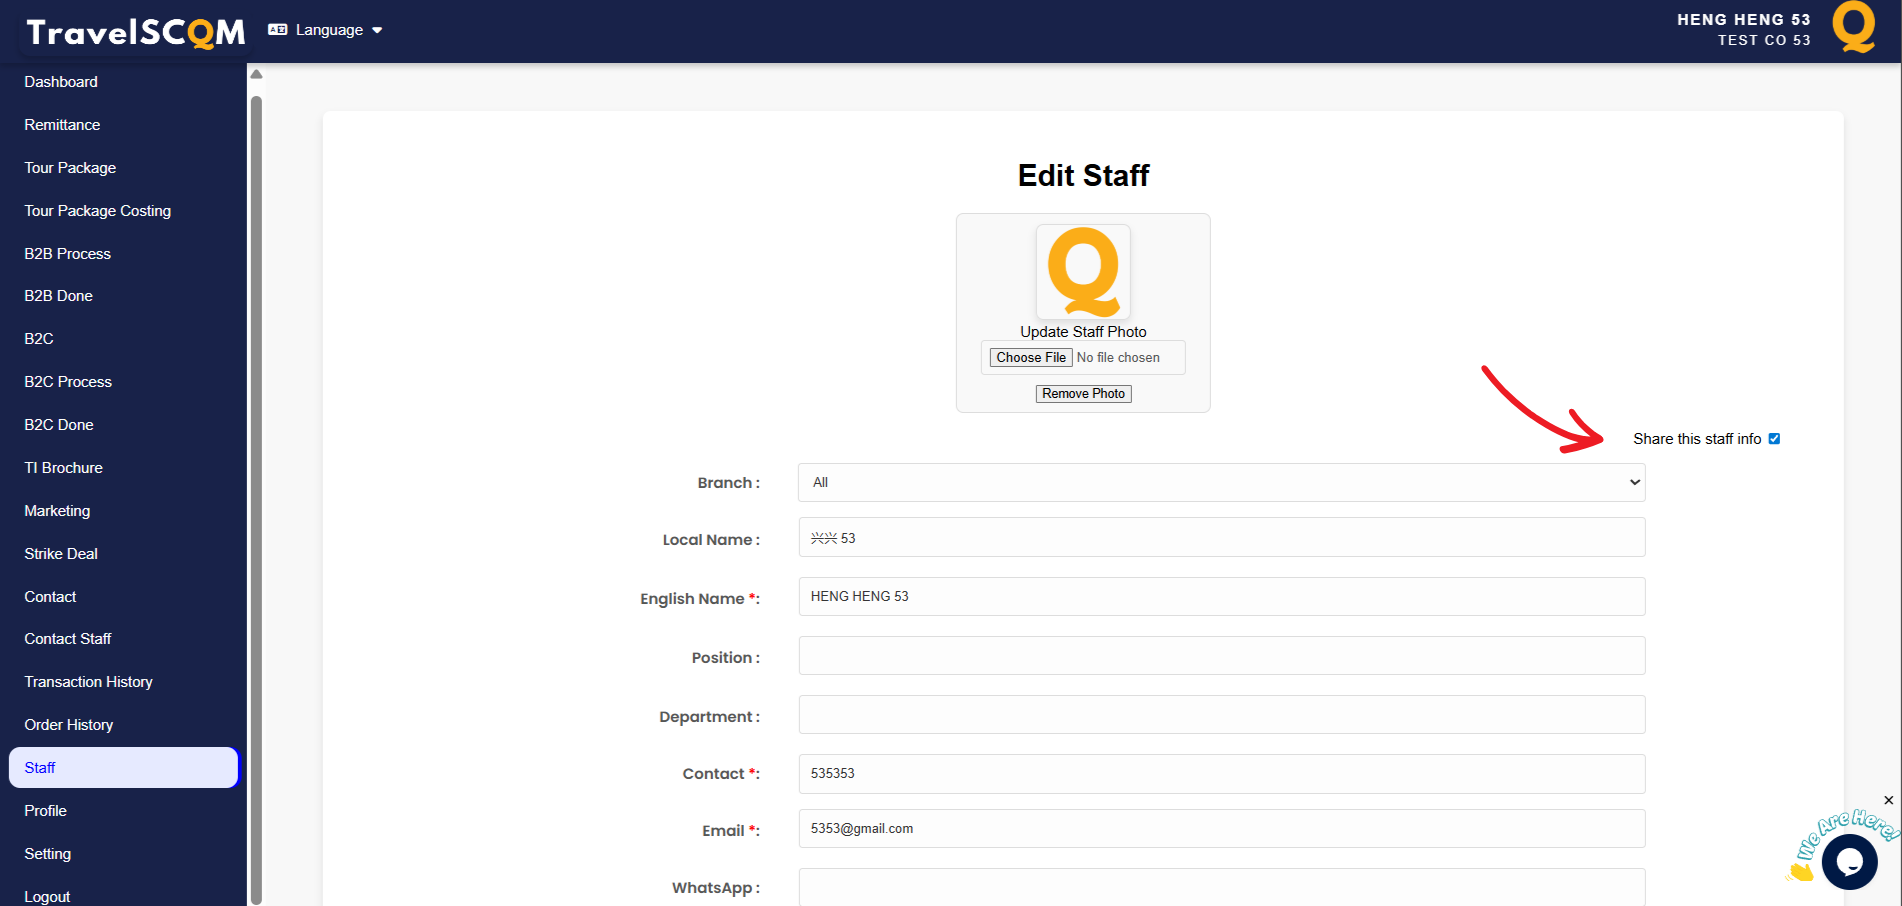This screenshot has height=906, width=1902.
Task: Log out via the Logout link
Action: point(47,896)
